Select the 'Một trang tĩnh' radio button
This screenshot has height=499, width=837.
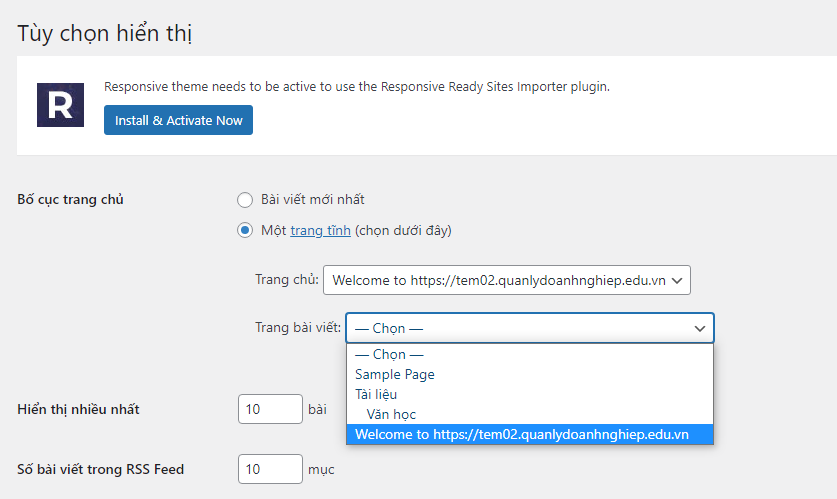click(245, 230)
